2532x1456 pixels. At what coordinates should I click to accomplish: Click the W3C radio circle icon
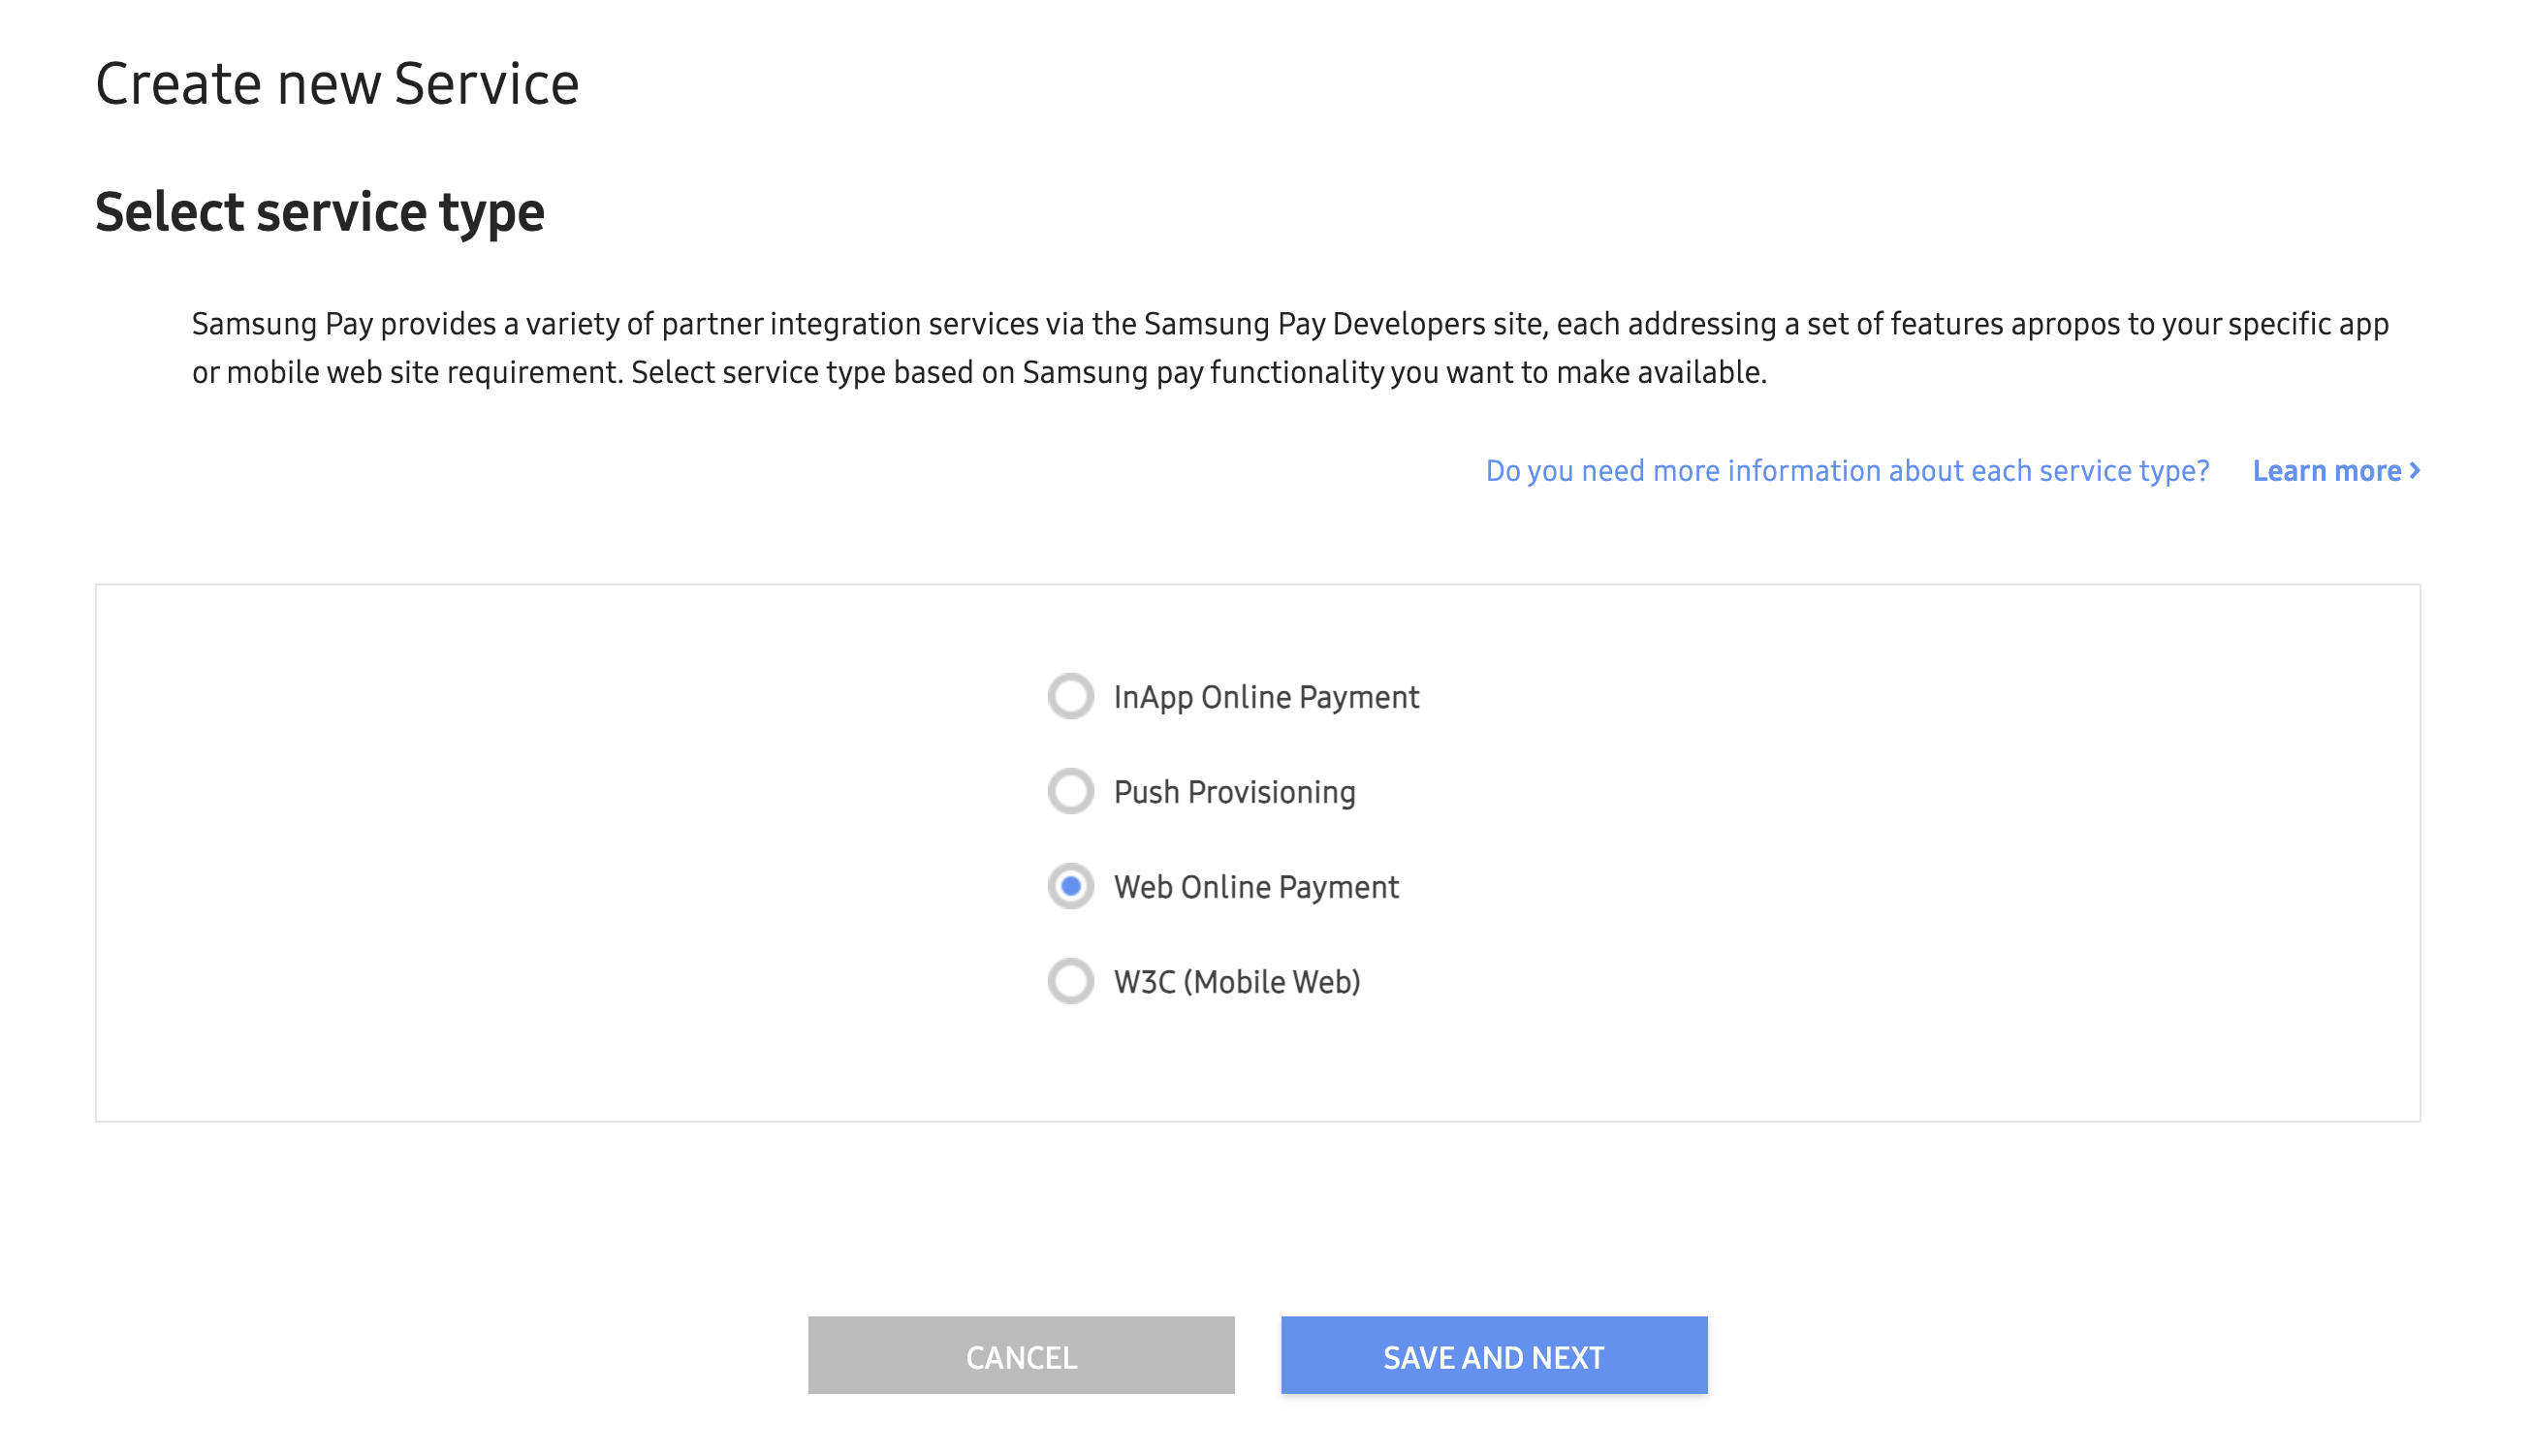coord(1071,981)
